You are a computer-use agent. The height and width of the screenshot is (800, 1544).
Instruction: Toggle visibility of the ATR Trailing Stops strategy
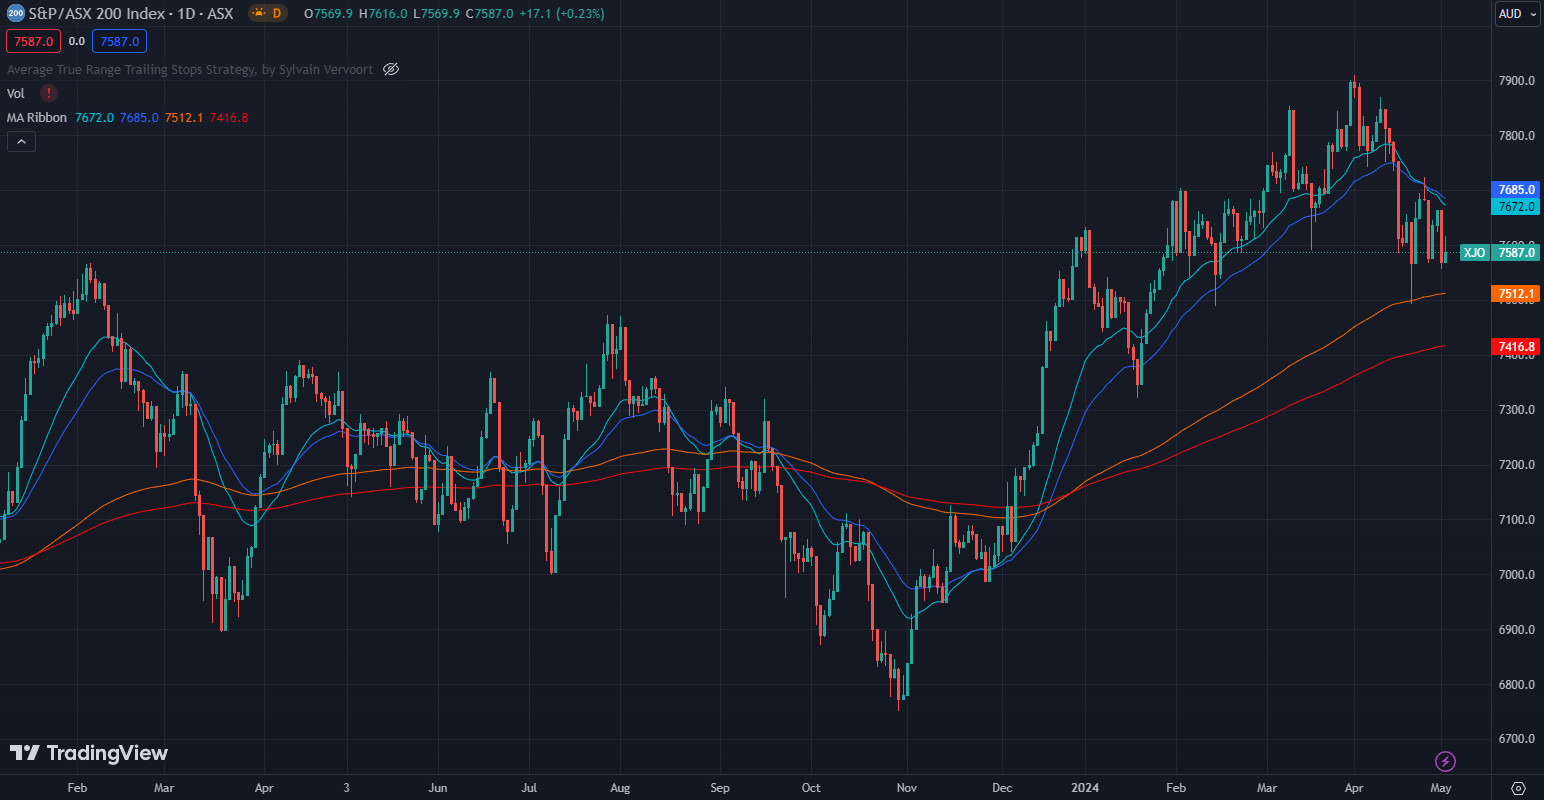tap(391, 69)
